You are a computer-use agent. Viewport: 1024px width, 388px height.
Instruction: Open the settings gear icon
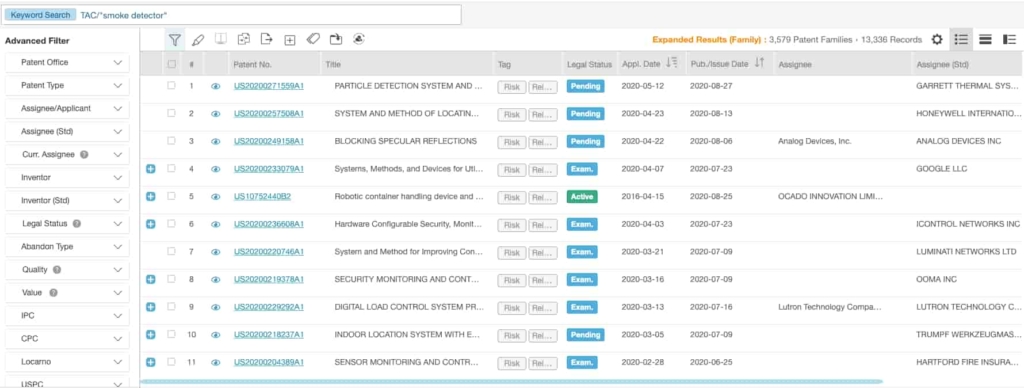(x=936, y=39)
